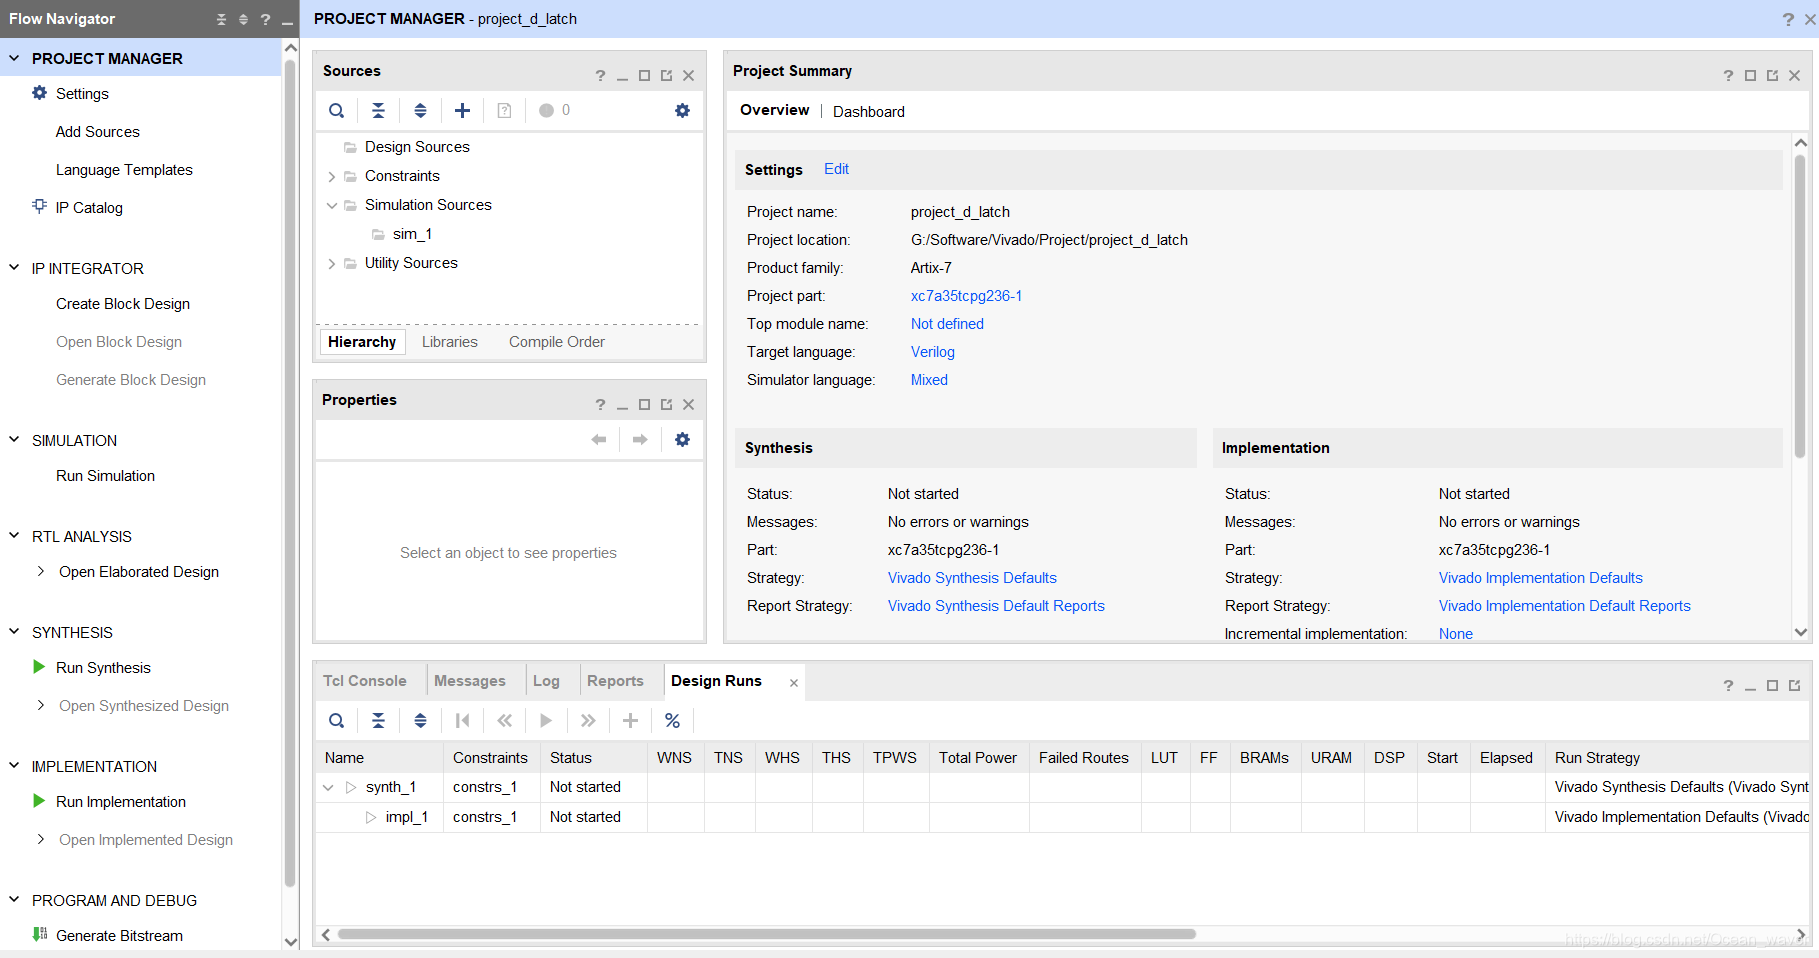The width and height of the screenshot is (1819, 958).
Task: Search in Design Runs toolbar
Action: click(x=337, y=721)
